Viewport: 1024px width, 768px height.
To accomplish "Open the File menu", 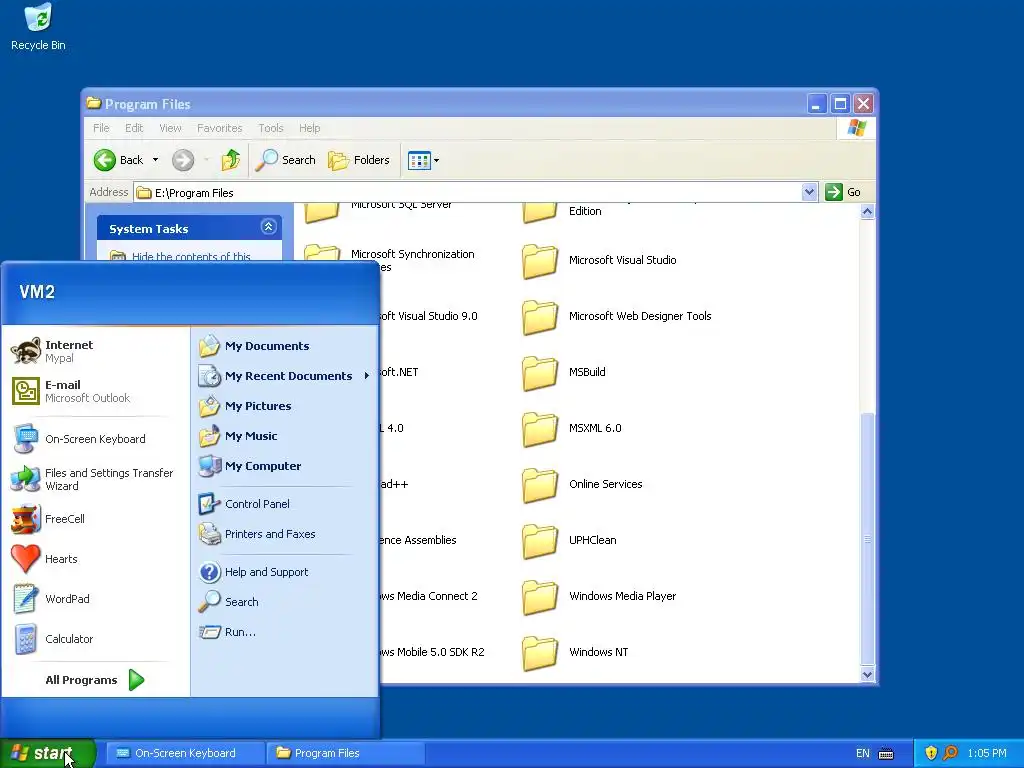I will (101, 128).
